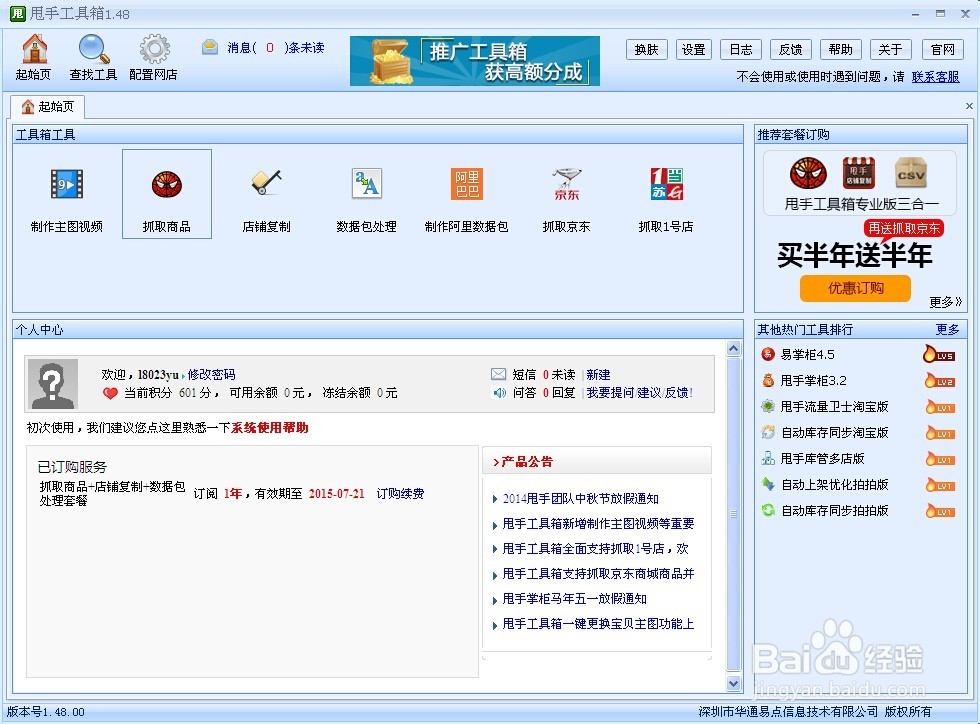Viewport: 980px width, 724px height.
Task: Launch the 抓取1号店 tool
Action: pos(666,193)
